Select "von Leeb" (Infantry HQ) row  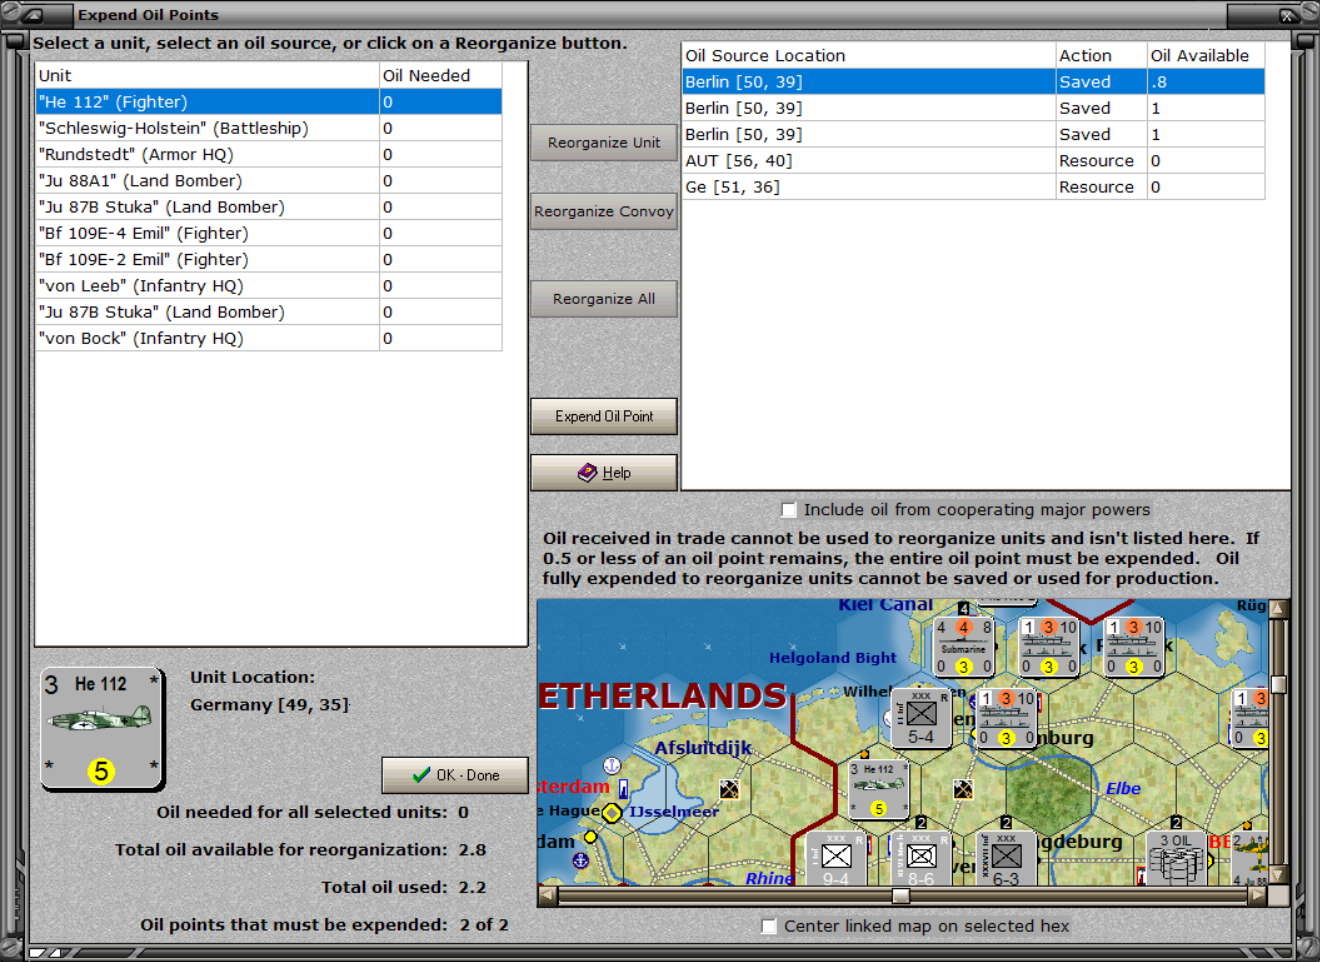(269, 286)
